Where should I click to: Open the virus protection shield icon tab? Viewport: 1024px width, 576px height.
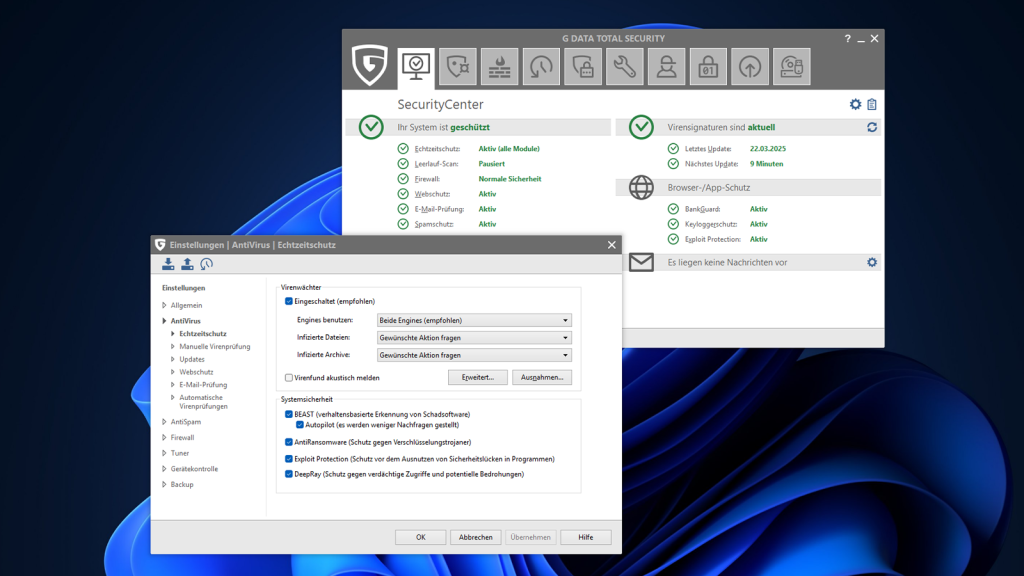[458, 67]
